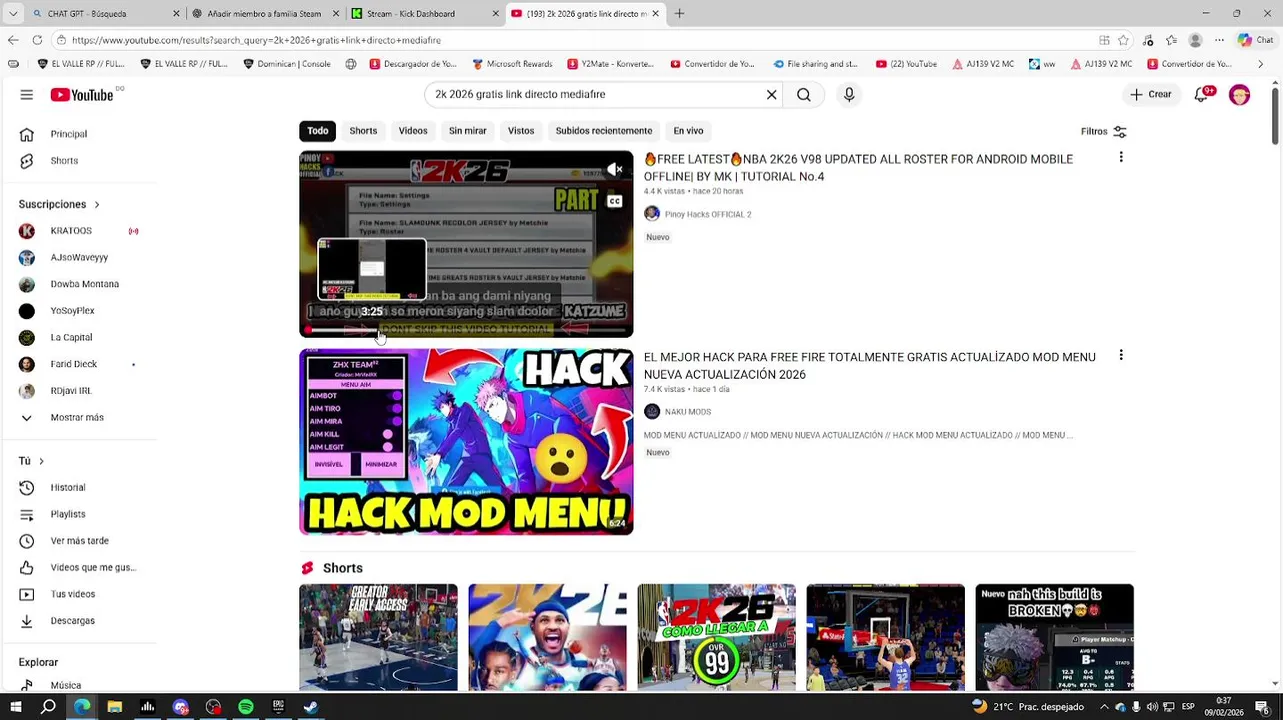
Task: Seek on the video preview progress bar
Action: point(466,328)
